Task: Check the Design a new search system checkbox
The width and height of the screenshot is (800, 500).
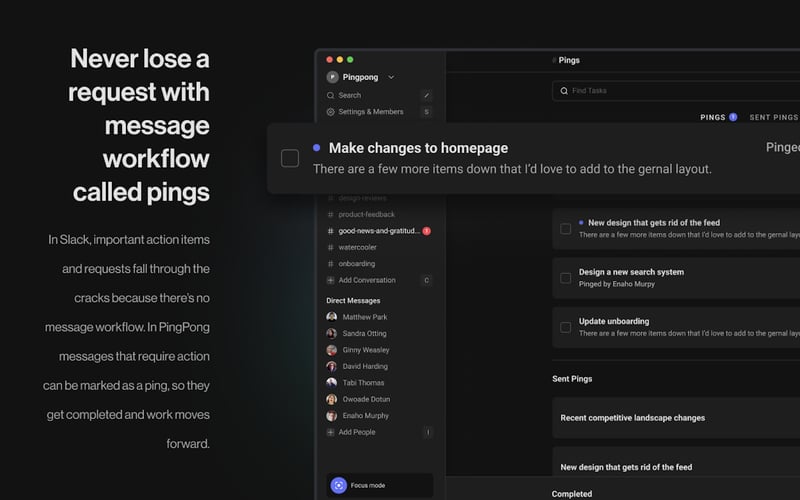Action: point(565,278)
